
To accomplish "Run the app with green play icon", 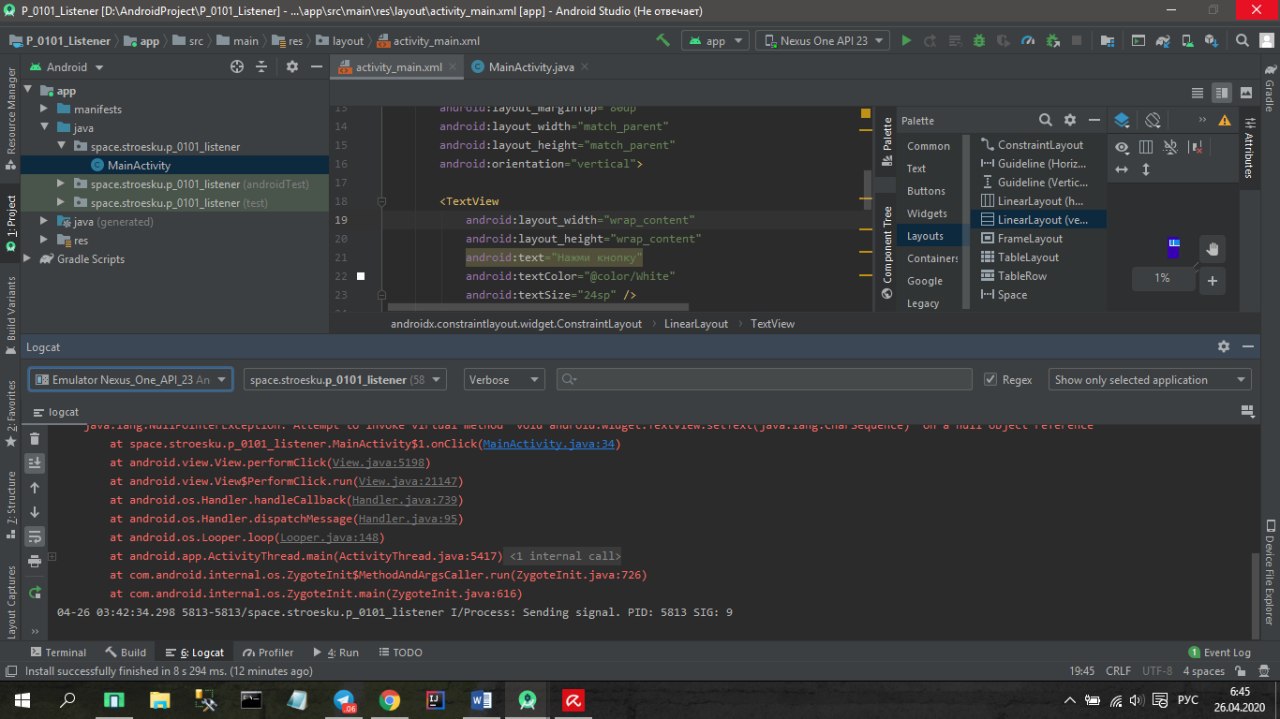I will (906, 41).
